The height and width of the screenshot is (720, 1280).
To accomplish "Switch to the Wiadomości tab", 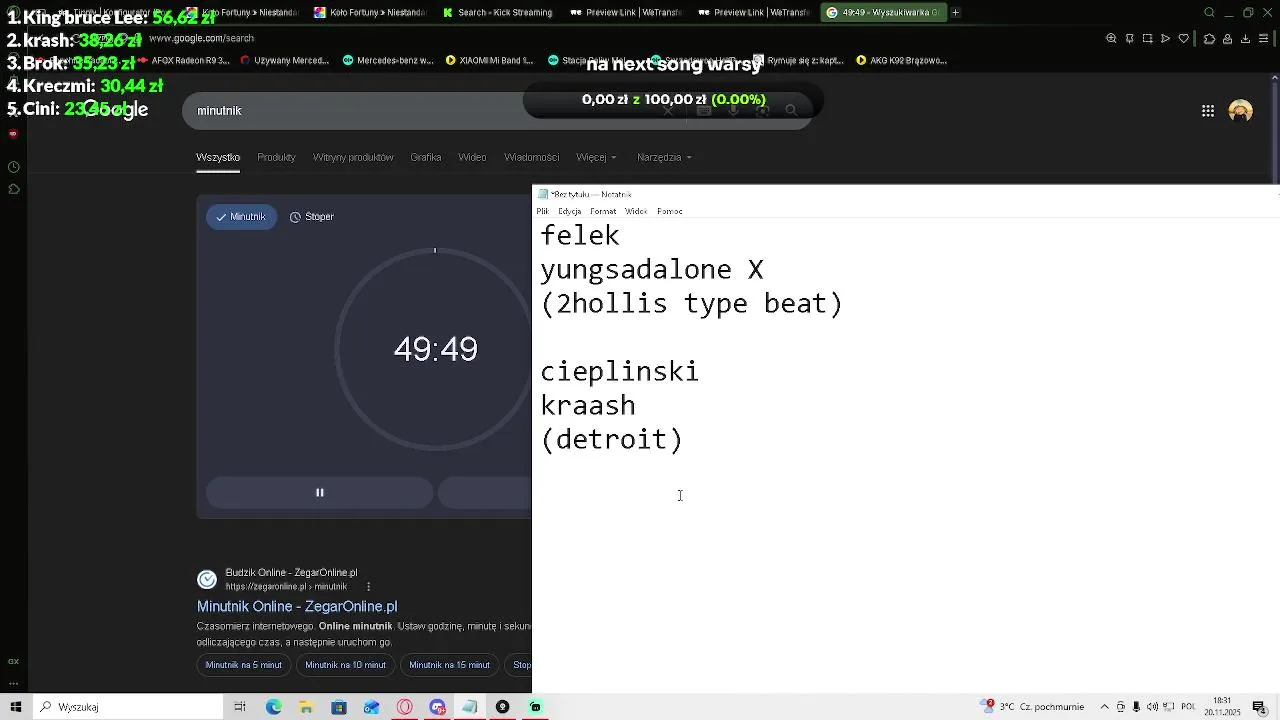I will [x=531, y=157].
